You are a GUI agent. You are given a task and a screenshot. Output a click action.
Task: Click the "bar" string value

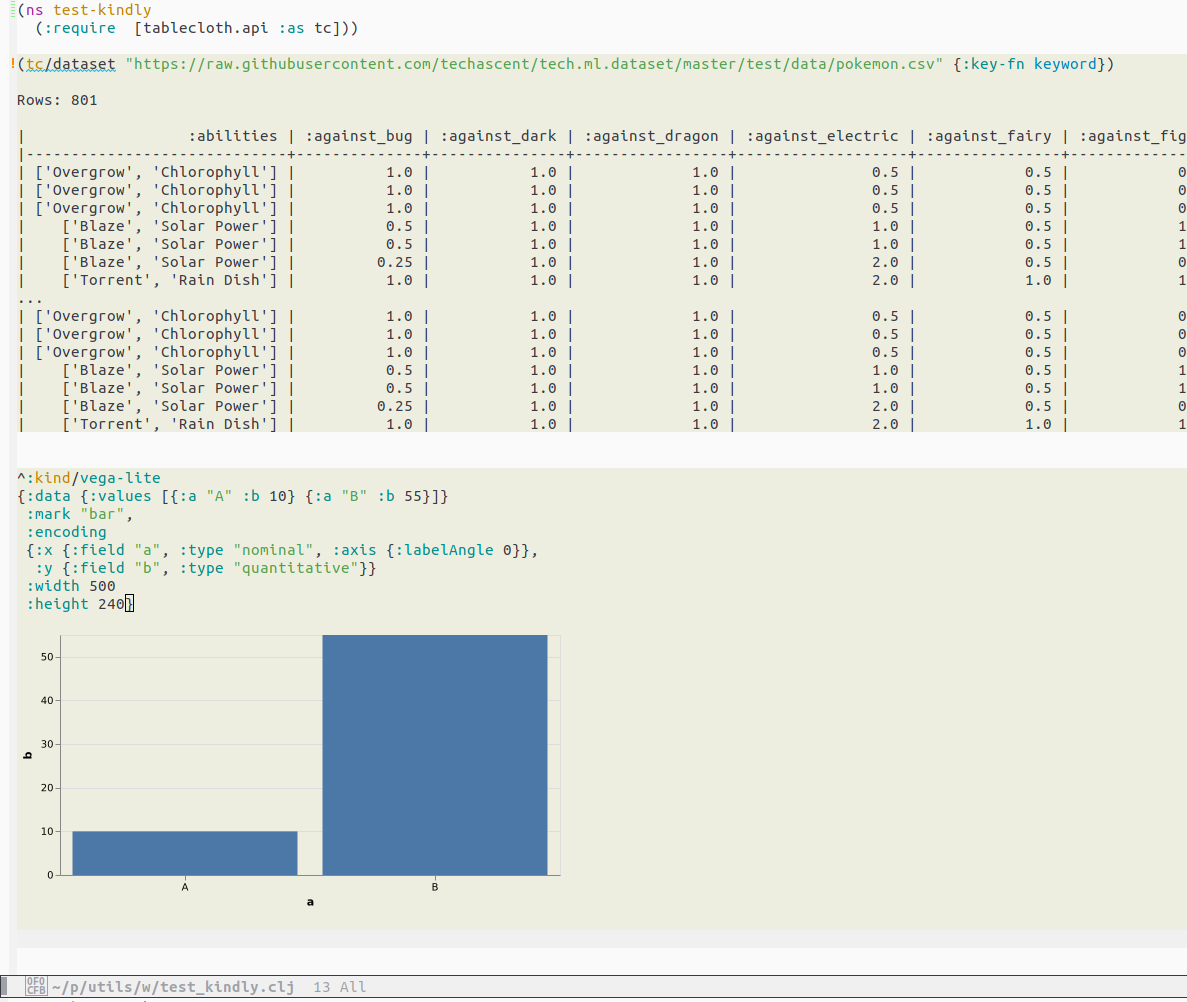point(102,515)
